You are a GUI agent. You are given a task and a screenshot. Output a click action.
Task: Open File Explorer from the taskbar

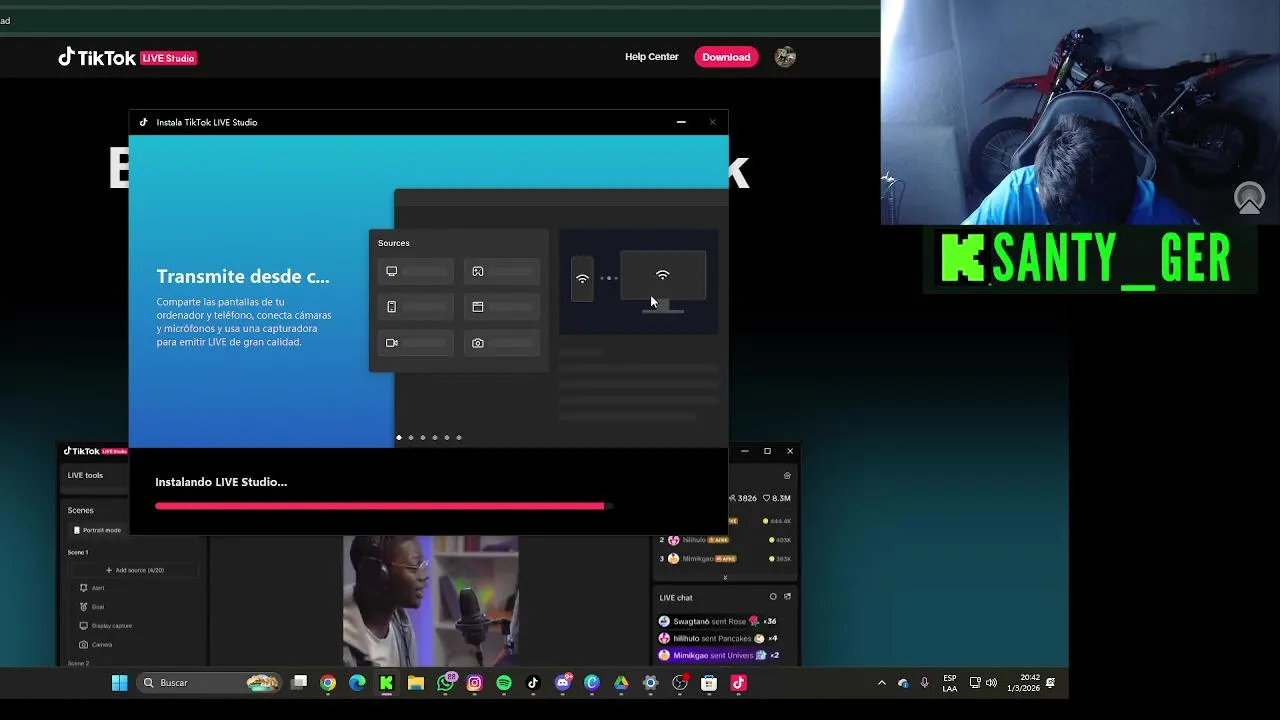(x=416, y=683)
